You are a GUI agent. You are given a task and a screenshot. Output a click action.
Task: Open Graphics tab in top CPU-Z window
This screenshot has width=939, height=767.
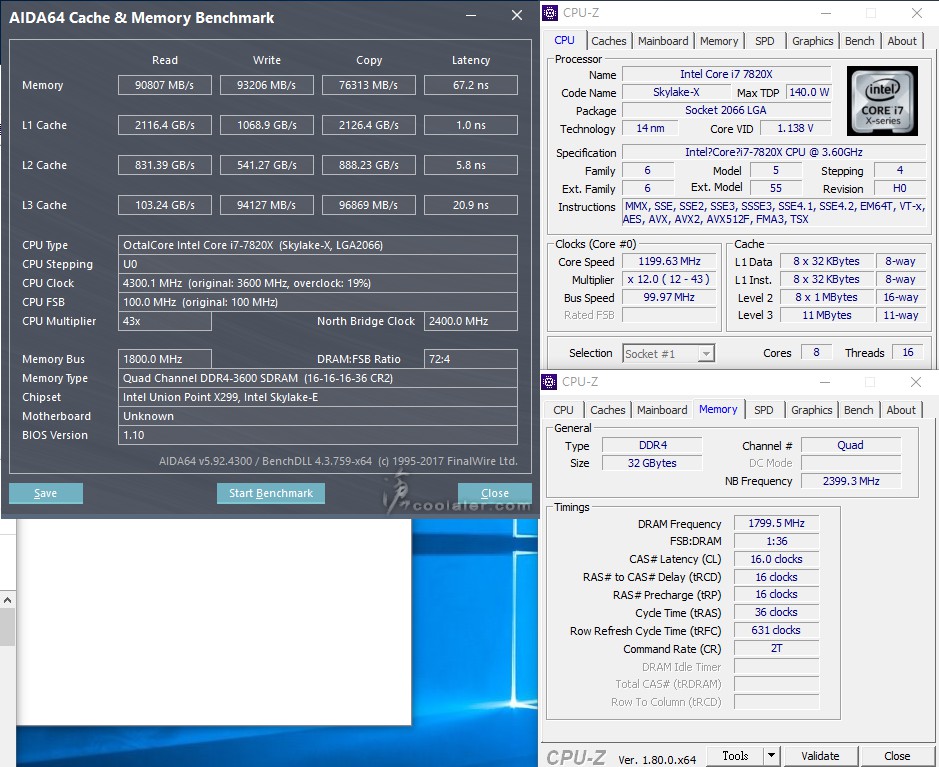(813, 41)
